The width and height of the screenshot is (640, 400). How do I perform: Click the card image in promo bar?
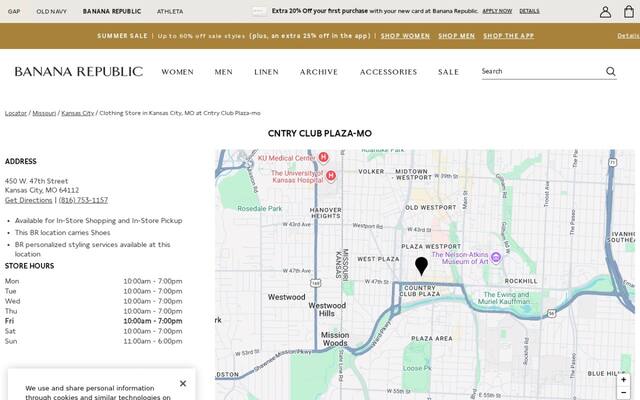(259, 11)
